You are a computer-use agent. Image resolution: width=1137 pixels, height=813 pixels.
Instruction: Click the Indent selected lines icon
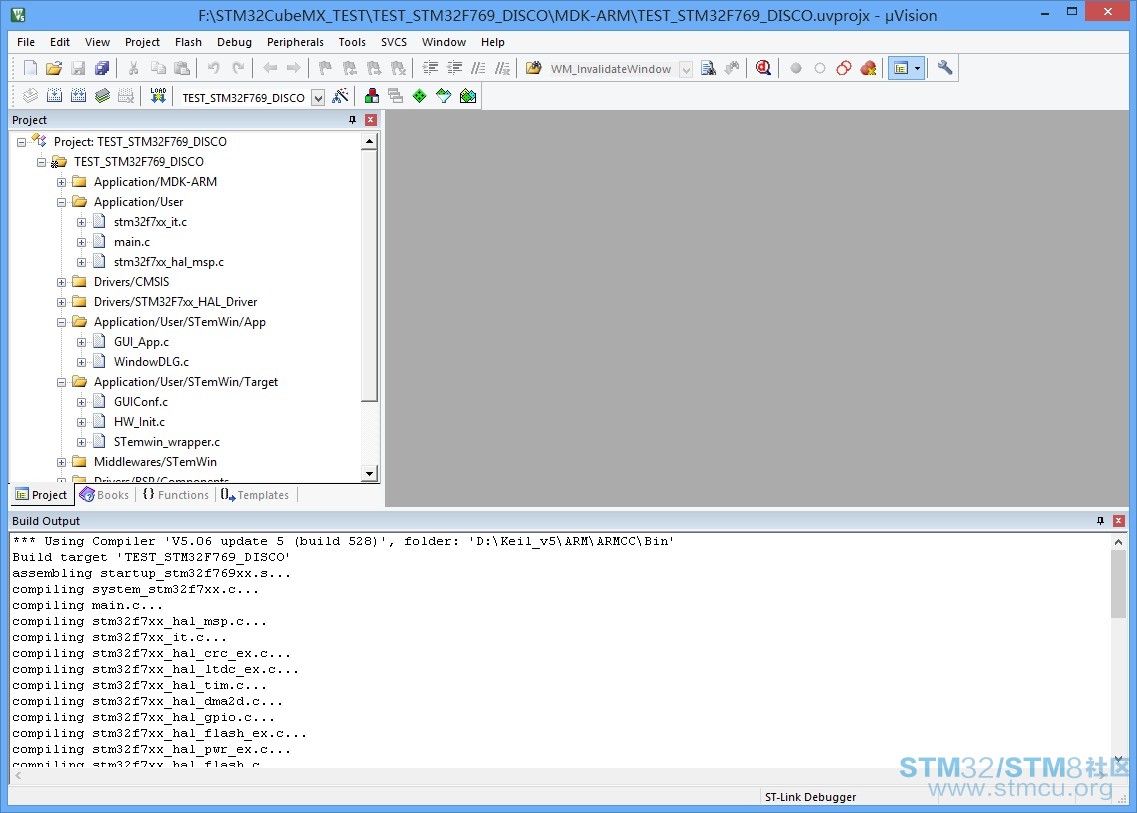click(x=431, y=68)
